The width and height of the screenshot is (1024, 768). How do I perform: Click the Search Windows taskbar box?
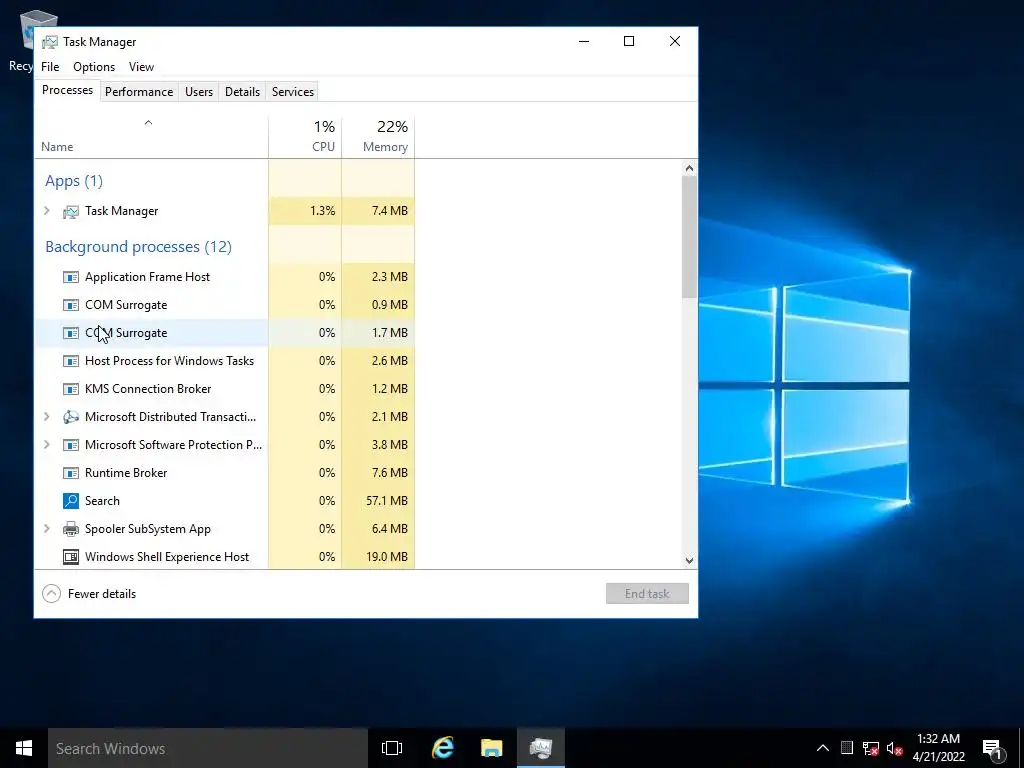(208, 748)
